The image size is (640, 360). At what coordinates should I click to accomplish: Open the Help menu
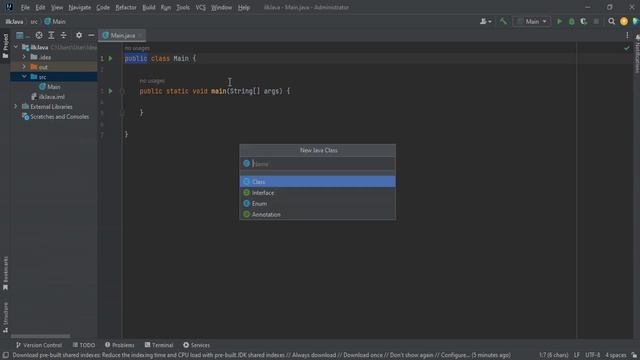(244, 7)
